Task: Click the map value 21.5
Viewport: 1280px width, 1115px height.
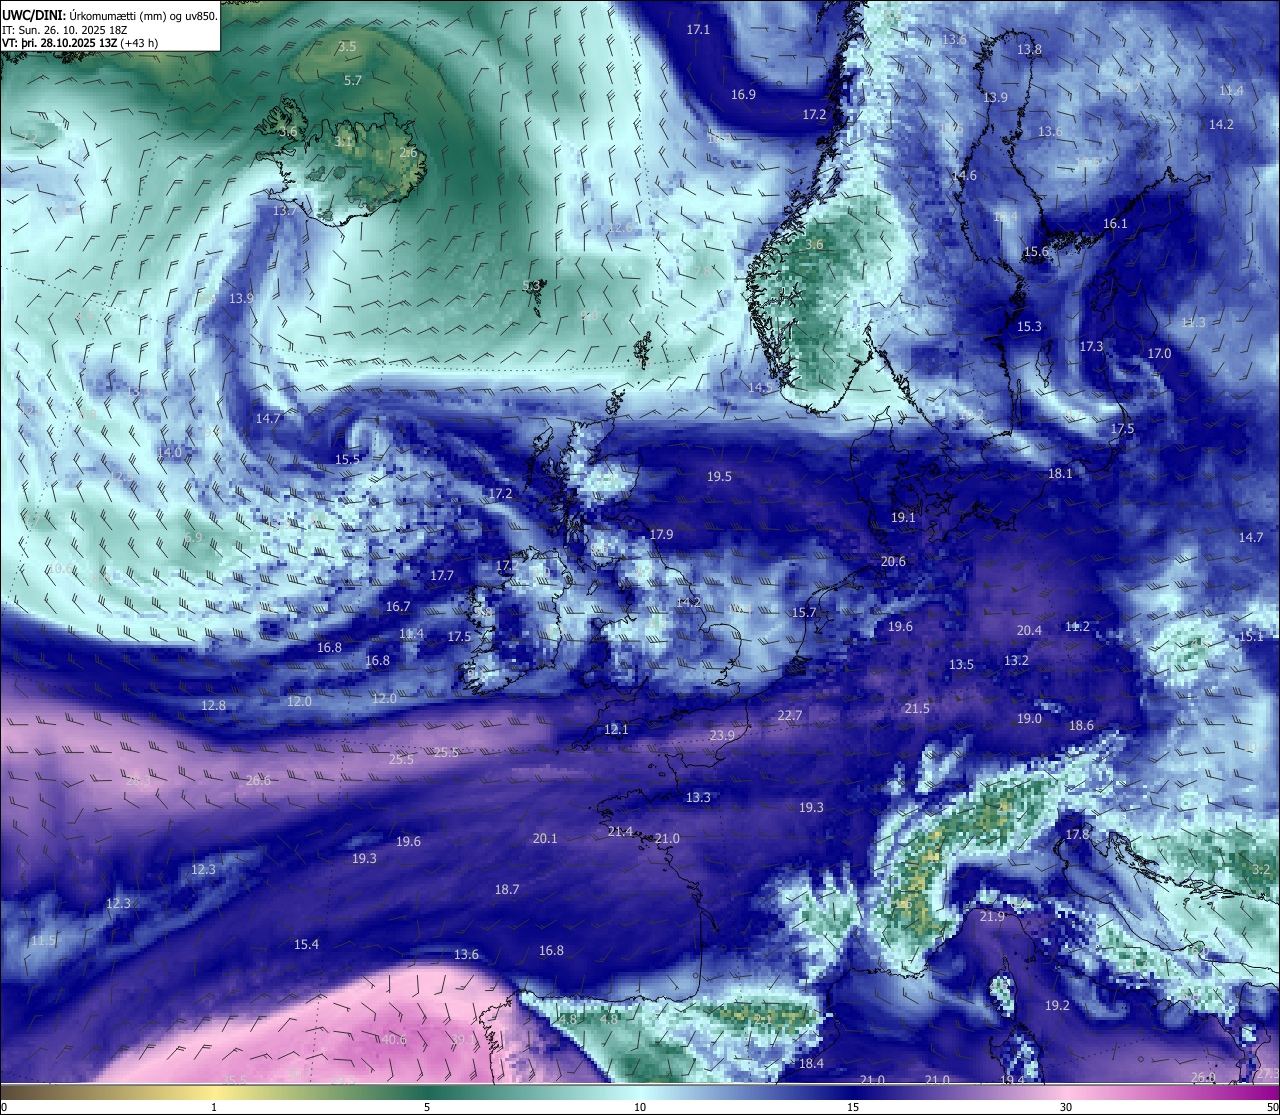Action: 917,708
